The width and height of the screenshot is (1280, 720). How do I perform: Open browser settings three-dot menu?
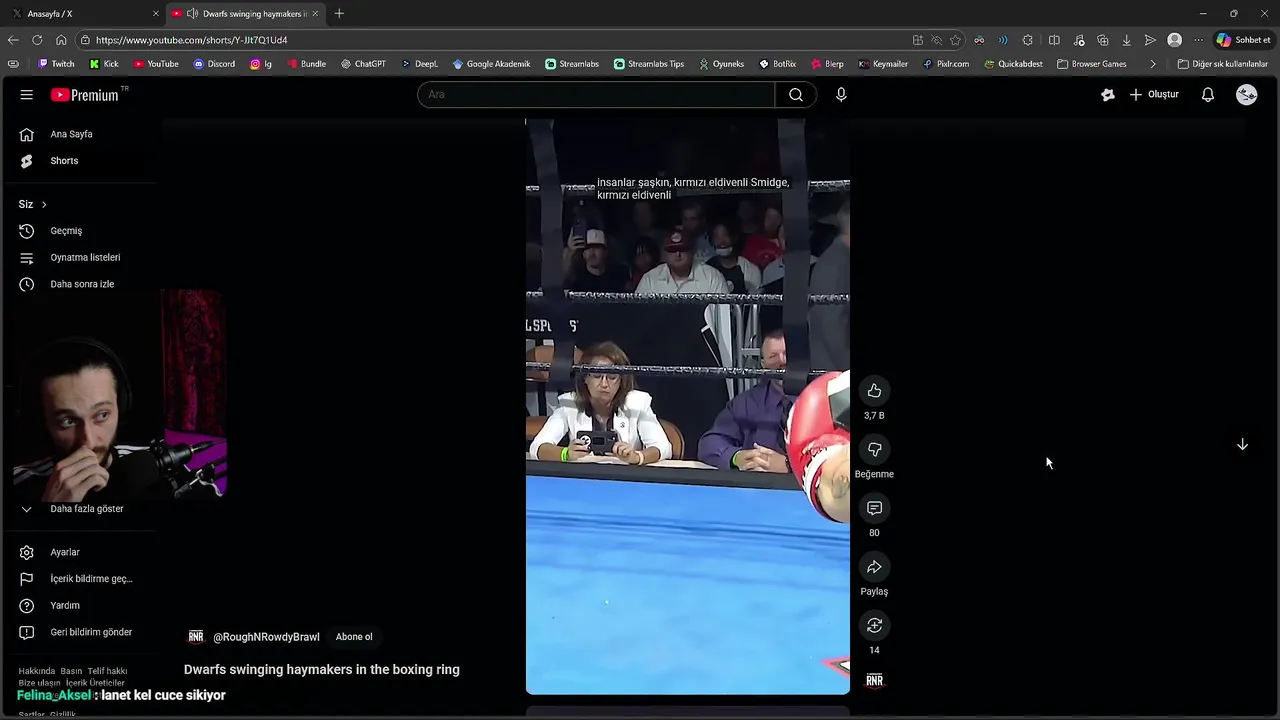(x=1198, y=40)
